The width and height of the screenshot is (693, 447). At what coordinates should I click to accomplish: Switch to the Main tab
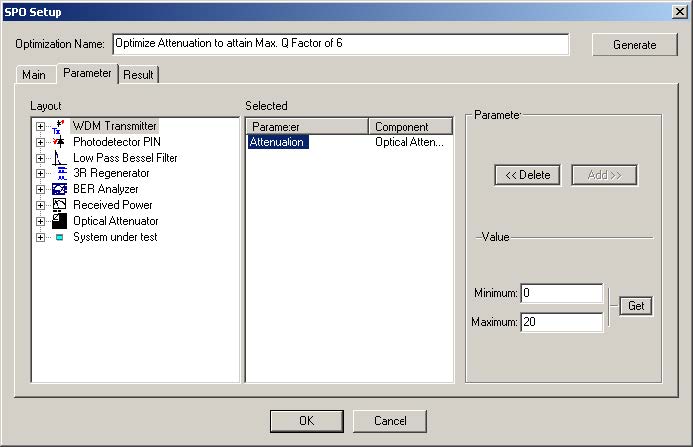[x=34, y=75]
